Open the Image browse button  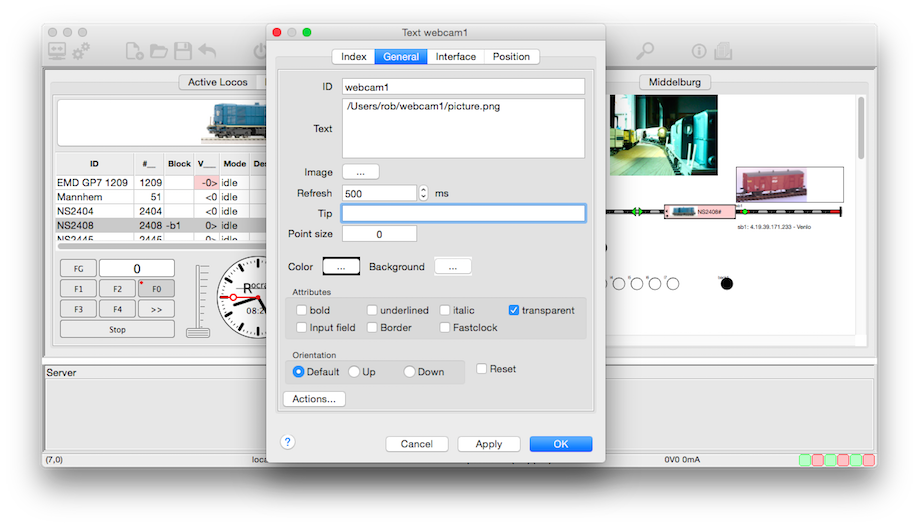(x=360, y=172)
